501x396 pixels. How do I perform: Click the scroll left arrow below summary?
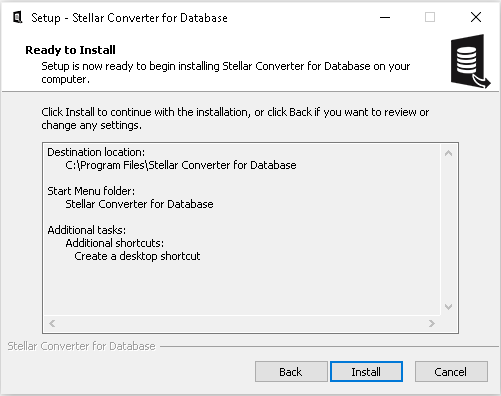pos(52,323)
